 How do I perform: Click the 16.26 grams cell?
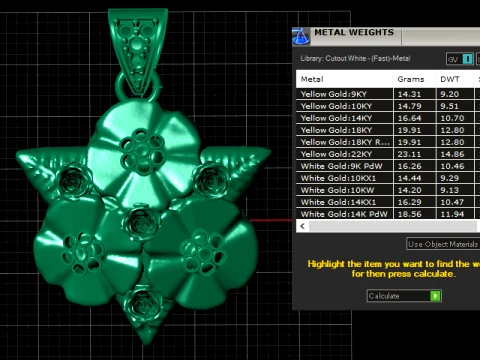[414, 166]
